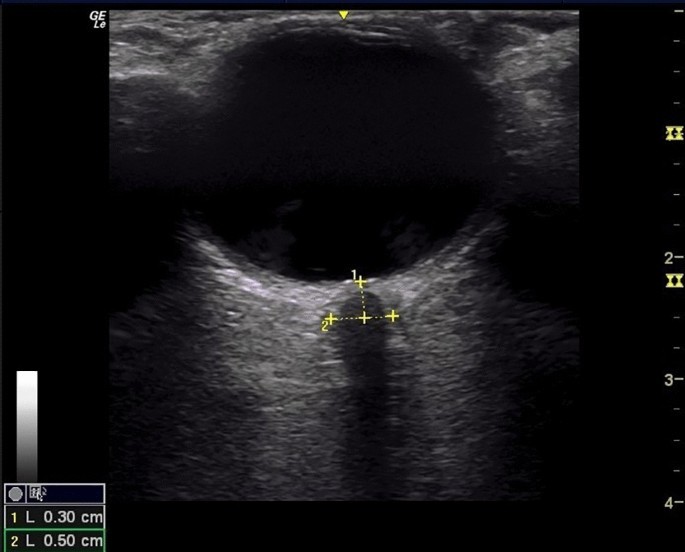Click the 2 cm depth scale mark
The image size is (685, 552).
(x=673, y=258)
